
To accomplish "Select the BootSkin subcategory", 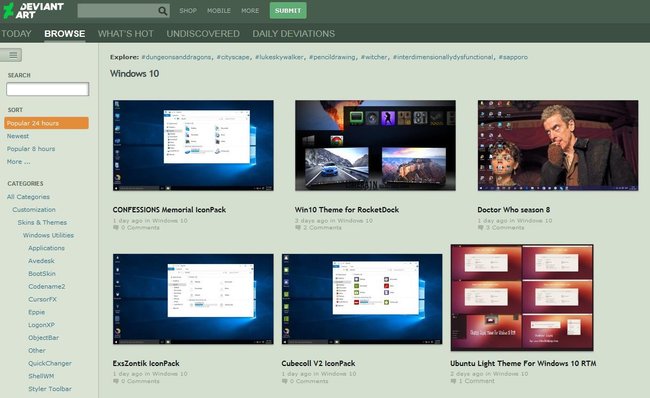I will point(42,274).
